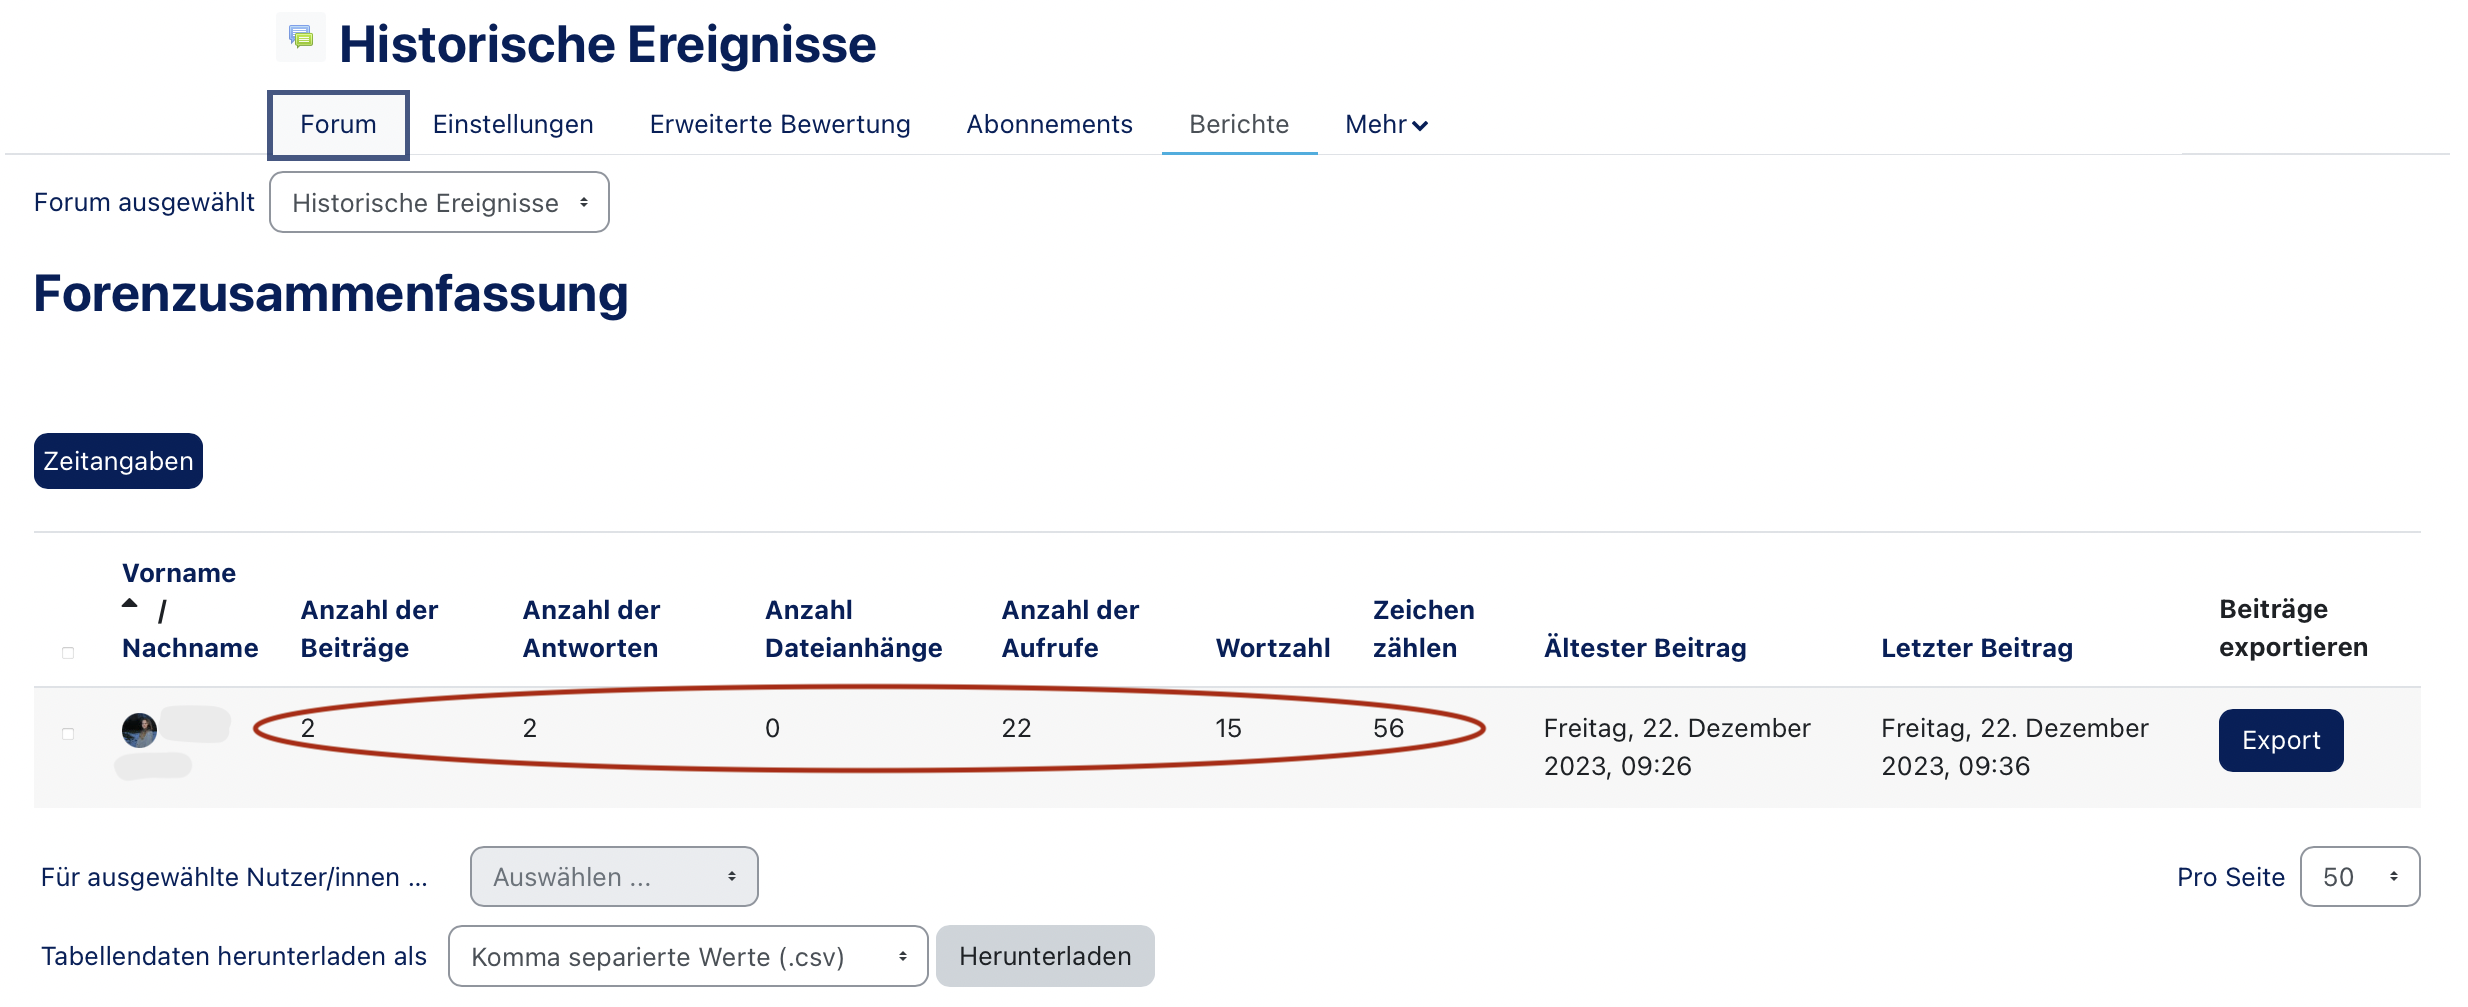Expand the Auswählen action dropdown

pyautogui.click(x=613, y=877)
